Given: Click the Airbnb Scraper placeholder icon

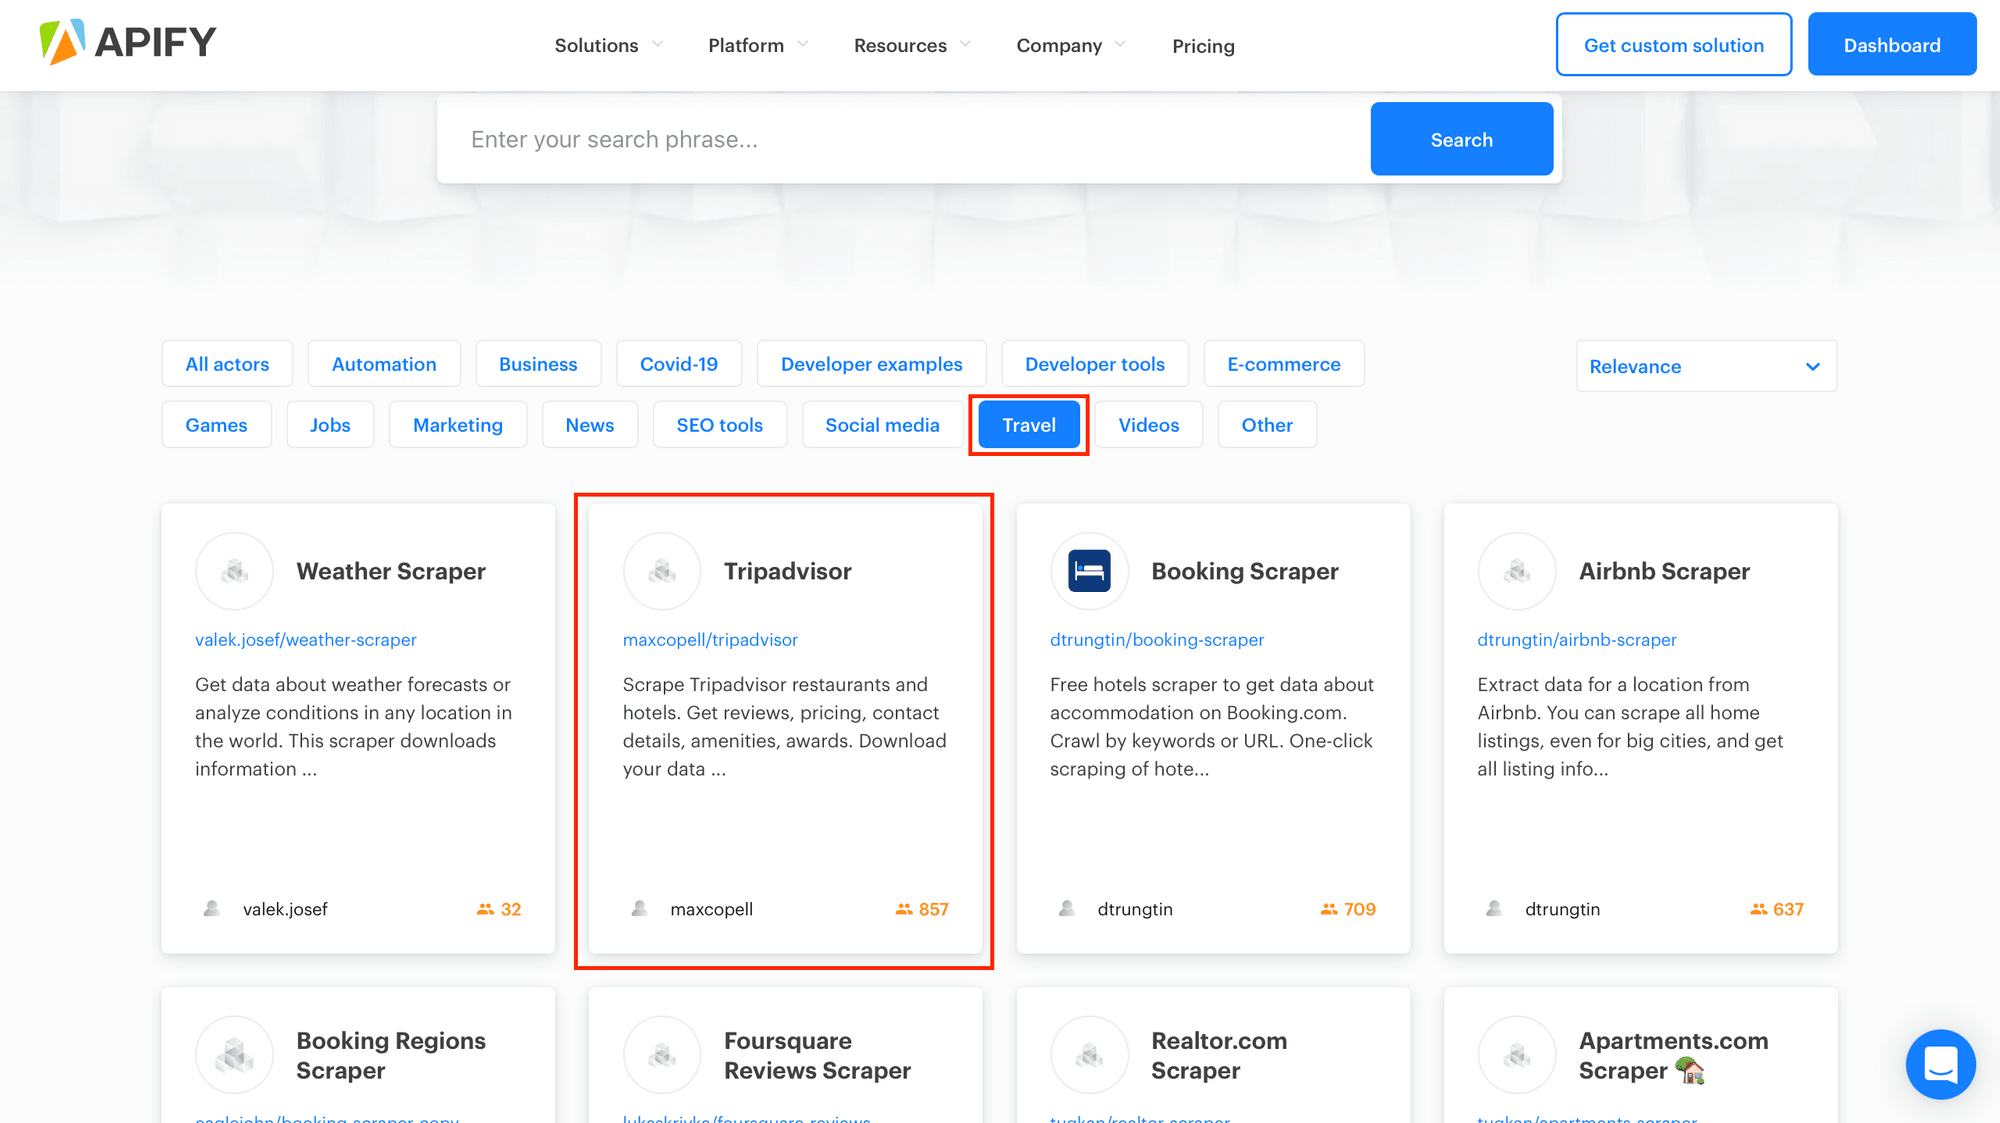Looking at the screenshot, I should [1517, 571].
